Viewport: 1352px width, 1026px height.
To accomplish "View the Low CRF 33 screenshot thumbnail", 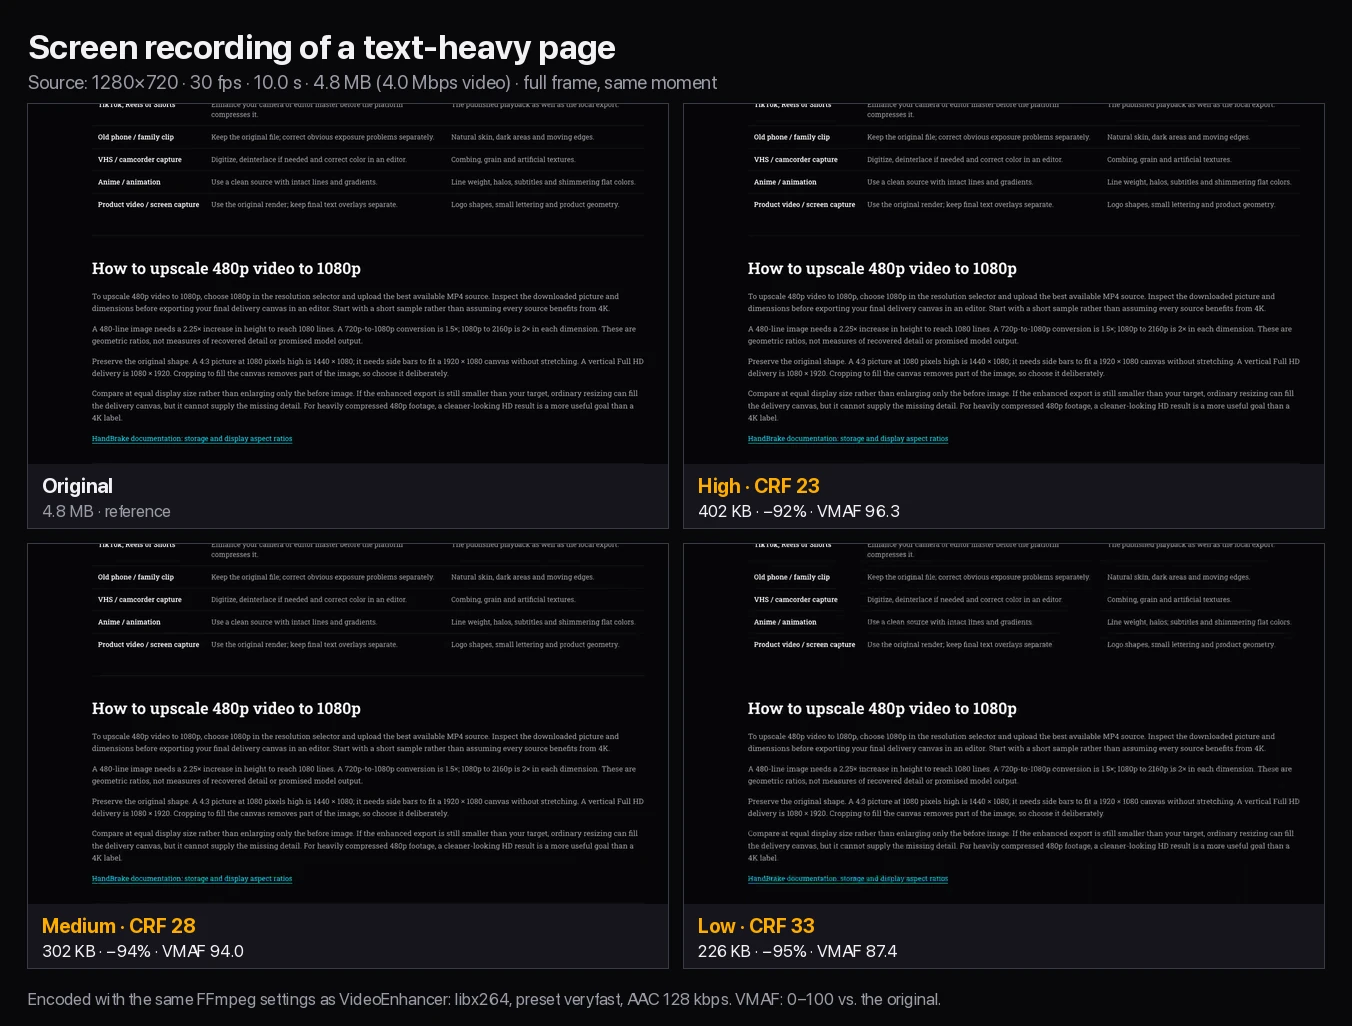I will tap(1004, 724).
